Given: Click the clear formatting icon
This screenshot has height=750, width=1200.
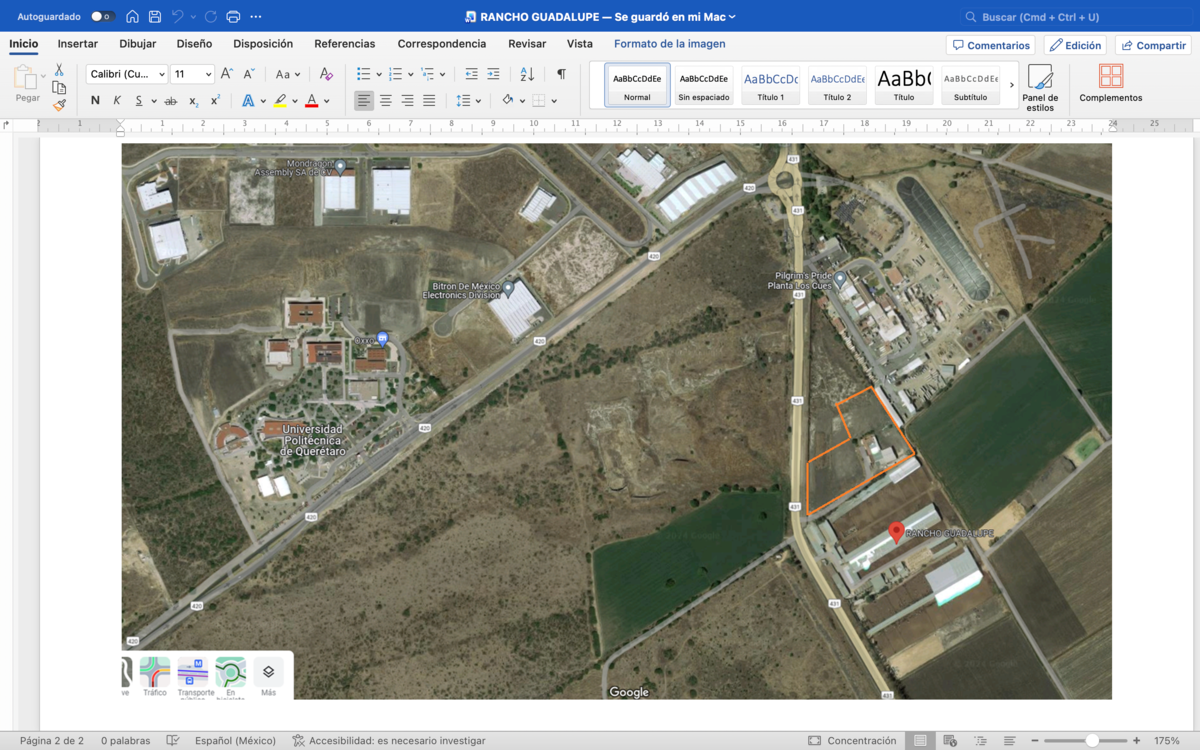Looking at the screenshot, I should [326, 74].
